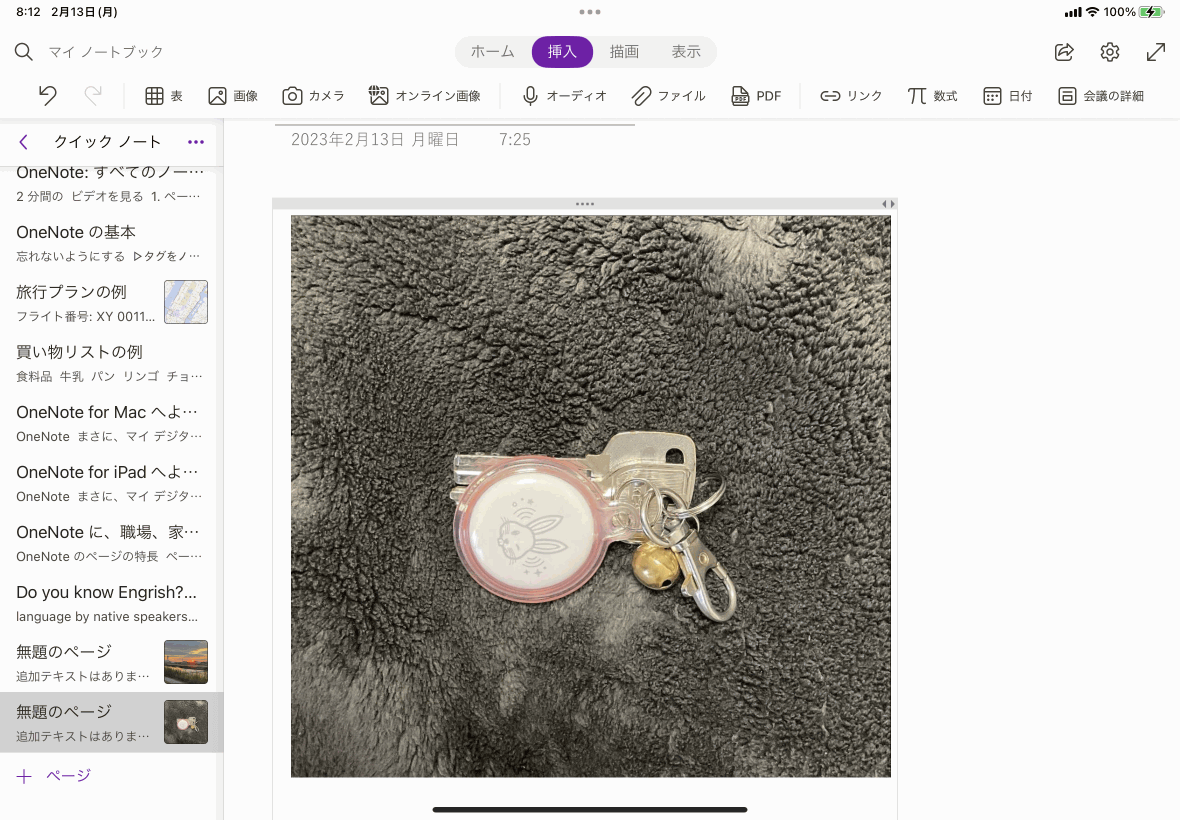
Task: Tap the page time 7:25
Action: (515, 140)
